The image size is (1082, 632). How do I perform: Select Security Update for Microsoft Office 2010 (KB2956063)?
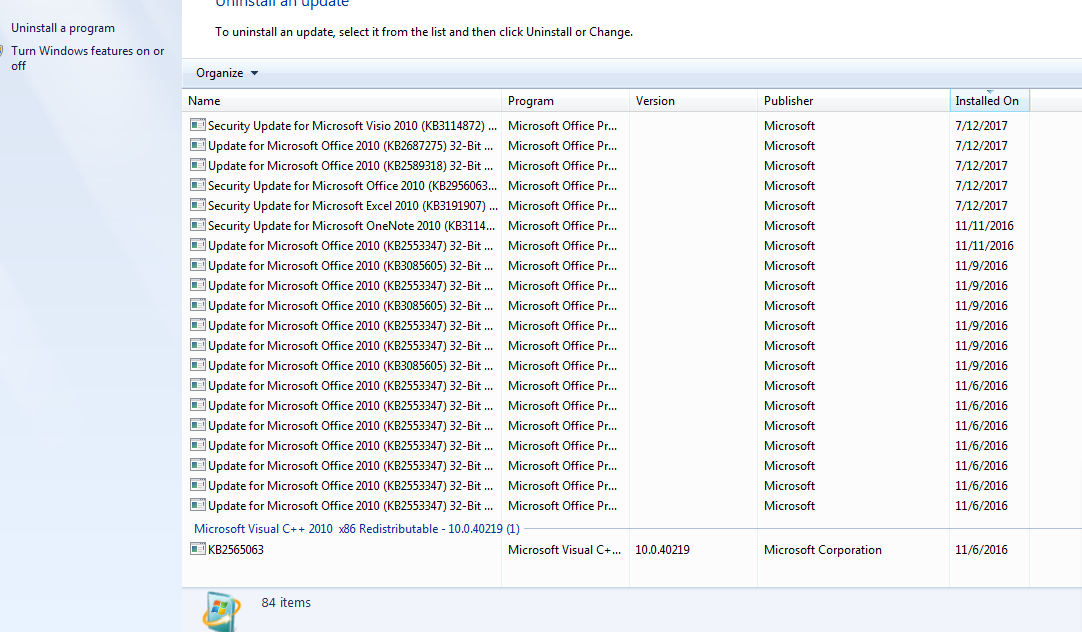pyautogui.click(x=352, y=186)
